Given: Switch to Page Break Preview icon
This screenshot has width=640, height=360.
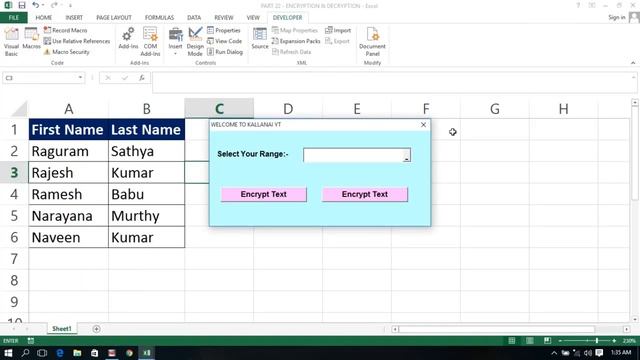Looking at the screenshot, I should 547,340.
